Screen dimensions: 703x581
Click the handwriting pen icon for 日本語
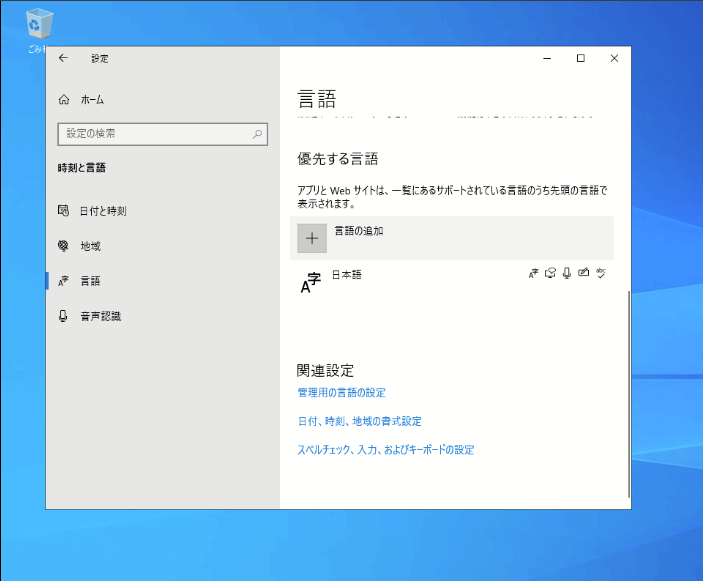click(583, 273)
